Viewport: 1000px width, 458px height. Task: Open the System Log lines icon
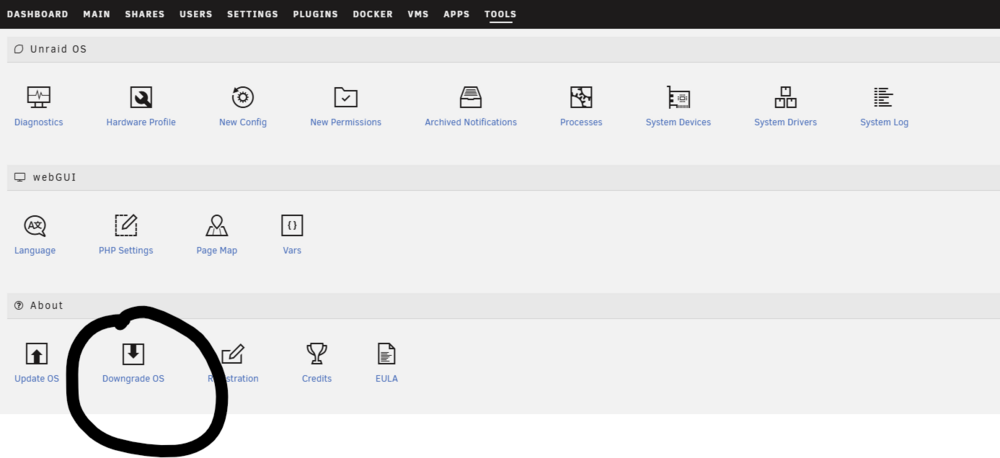[883, 97]
